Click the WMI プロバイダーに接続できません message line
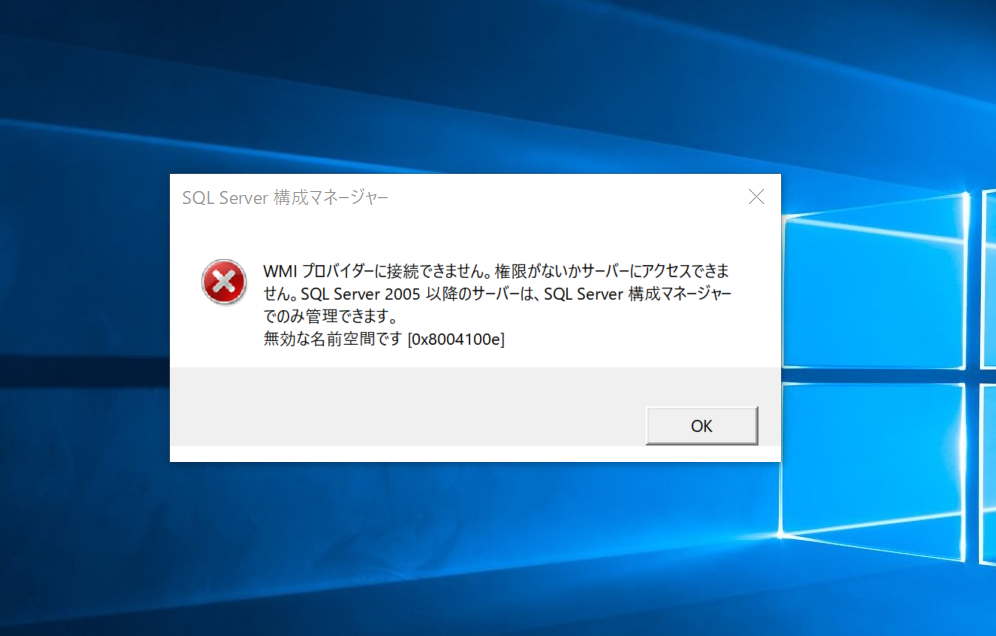The image size is (996, 636). coord(496,271)
